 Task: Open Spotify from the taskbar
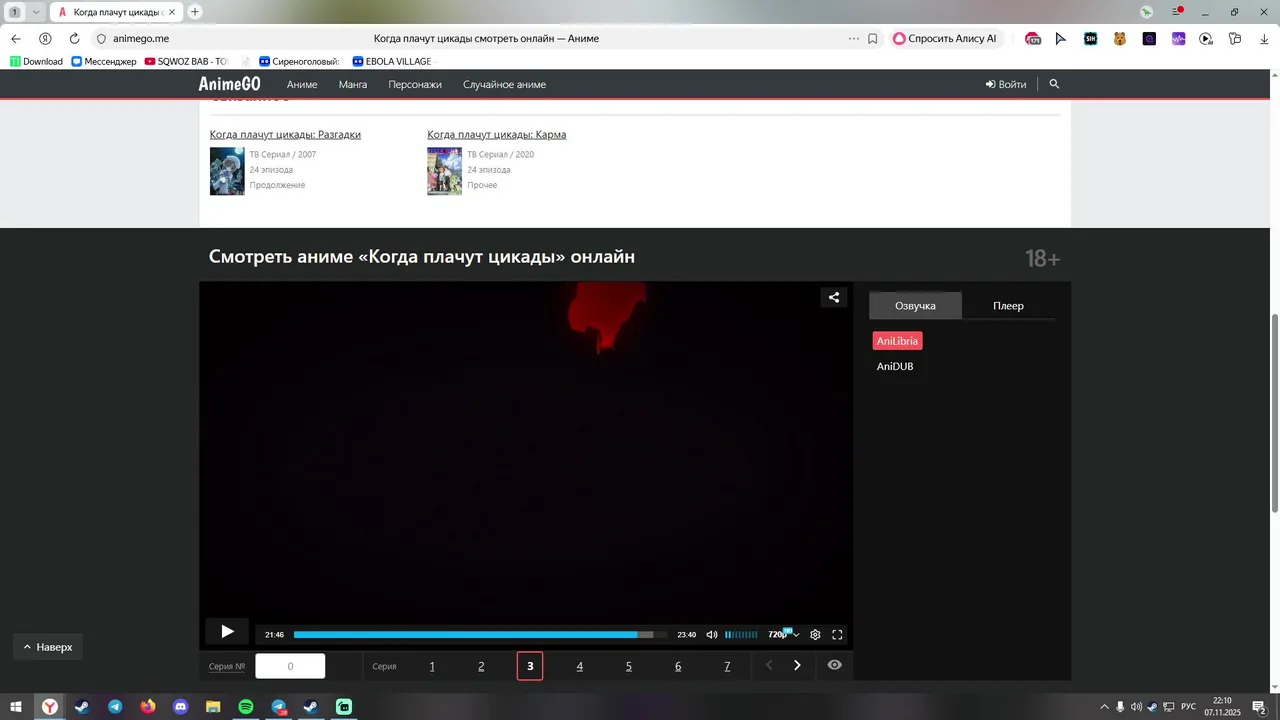246,707
